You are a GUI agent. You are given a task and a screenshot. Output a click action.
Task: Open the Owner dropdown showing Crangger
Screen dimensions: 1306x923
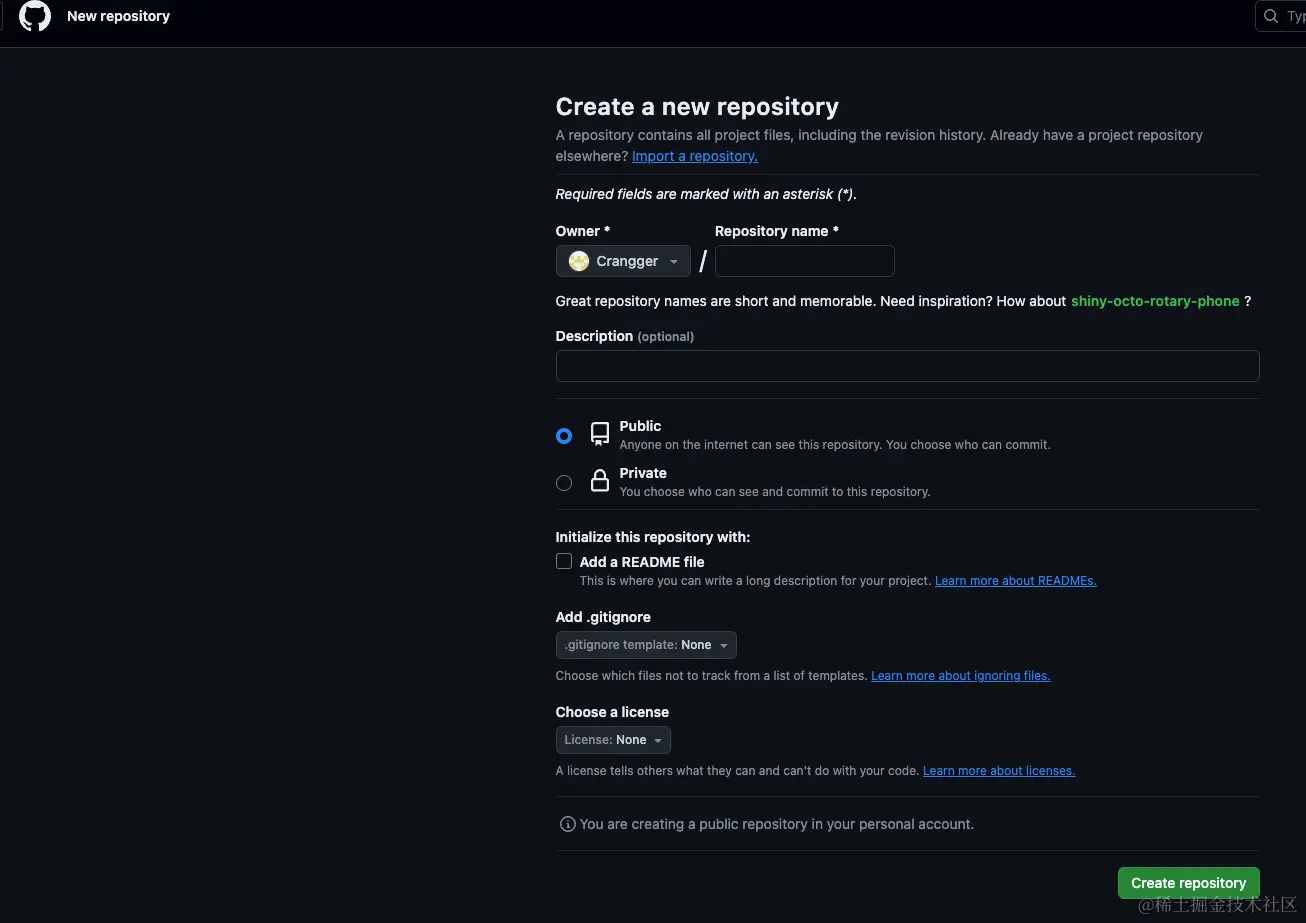(623, 261)
